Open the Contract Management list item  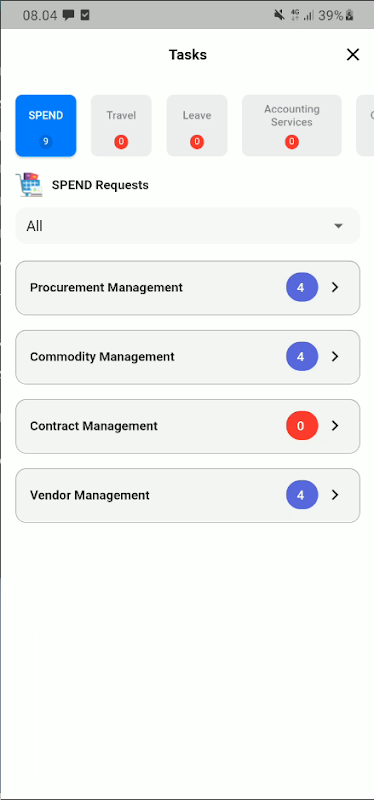(x=188, y=426)
